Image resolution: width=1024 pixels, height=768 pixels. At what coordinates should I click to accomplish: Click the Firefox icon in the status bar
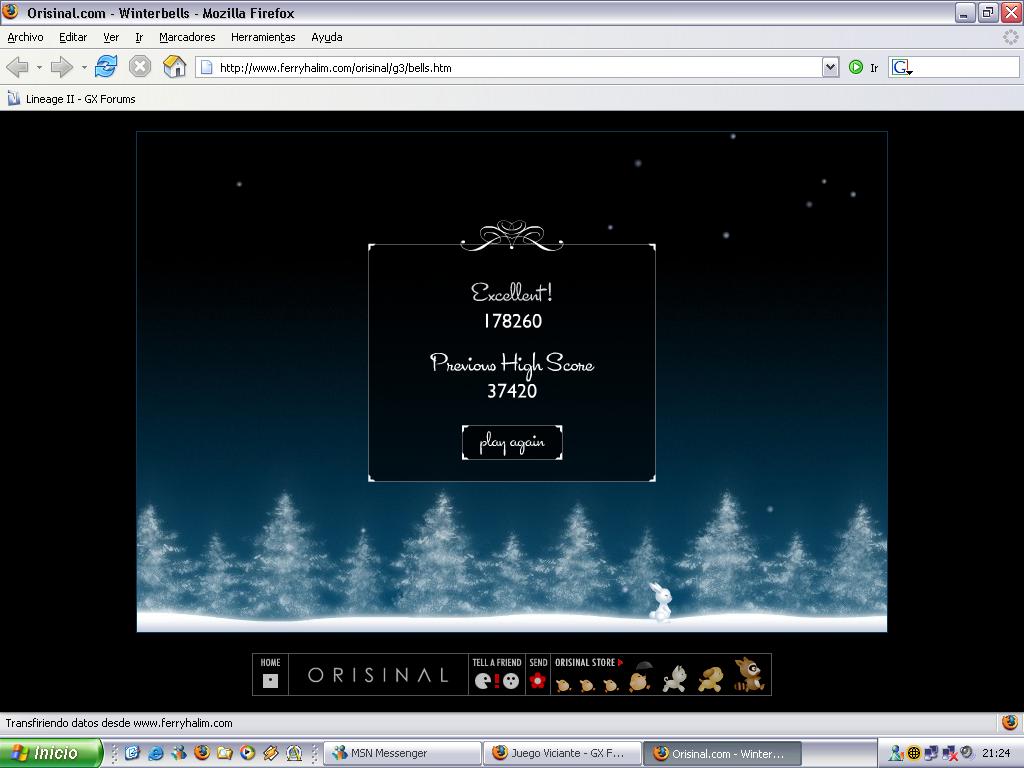pos(1010,722)
